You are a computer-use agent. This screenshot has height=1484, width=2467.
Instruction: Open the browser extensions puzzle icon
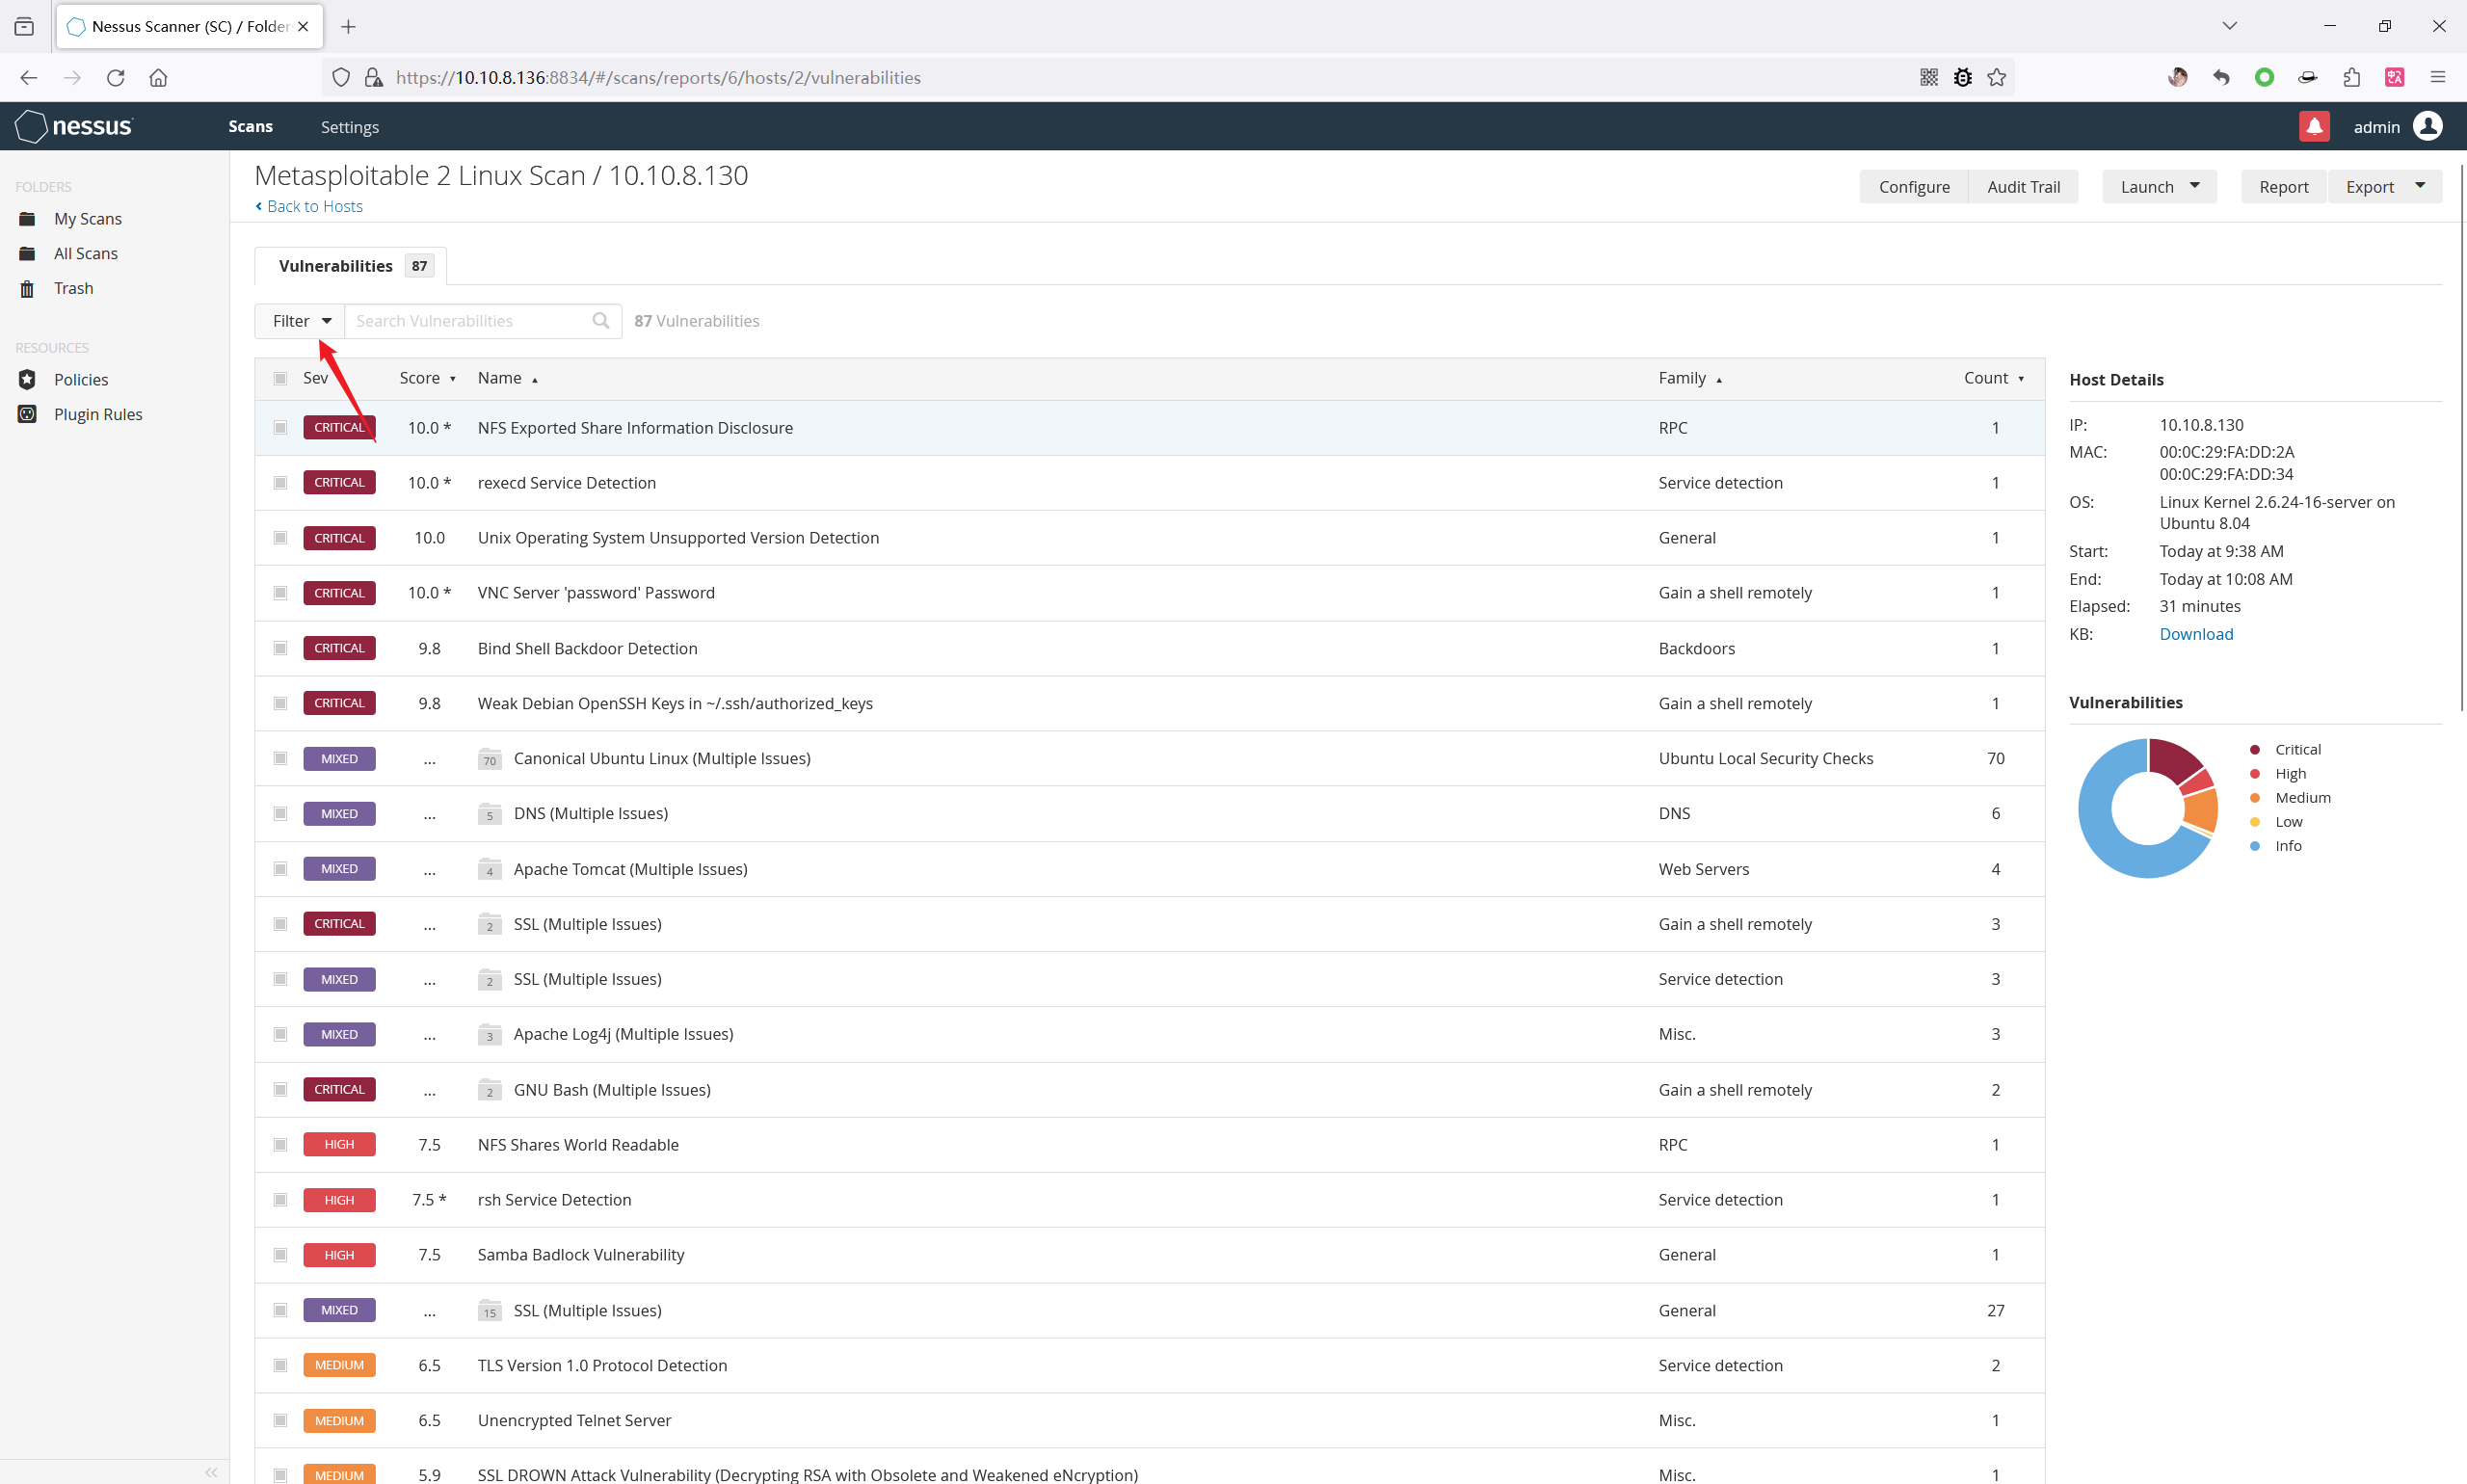point(2351,77)
